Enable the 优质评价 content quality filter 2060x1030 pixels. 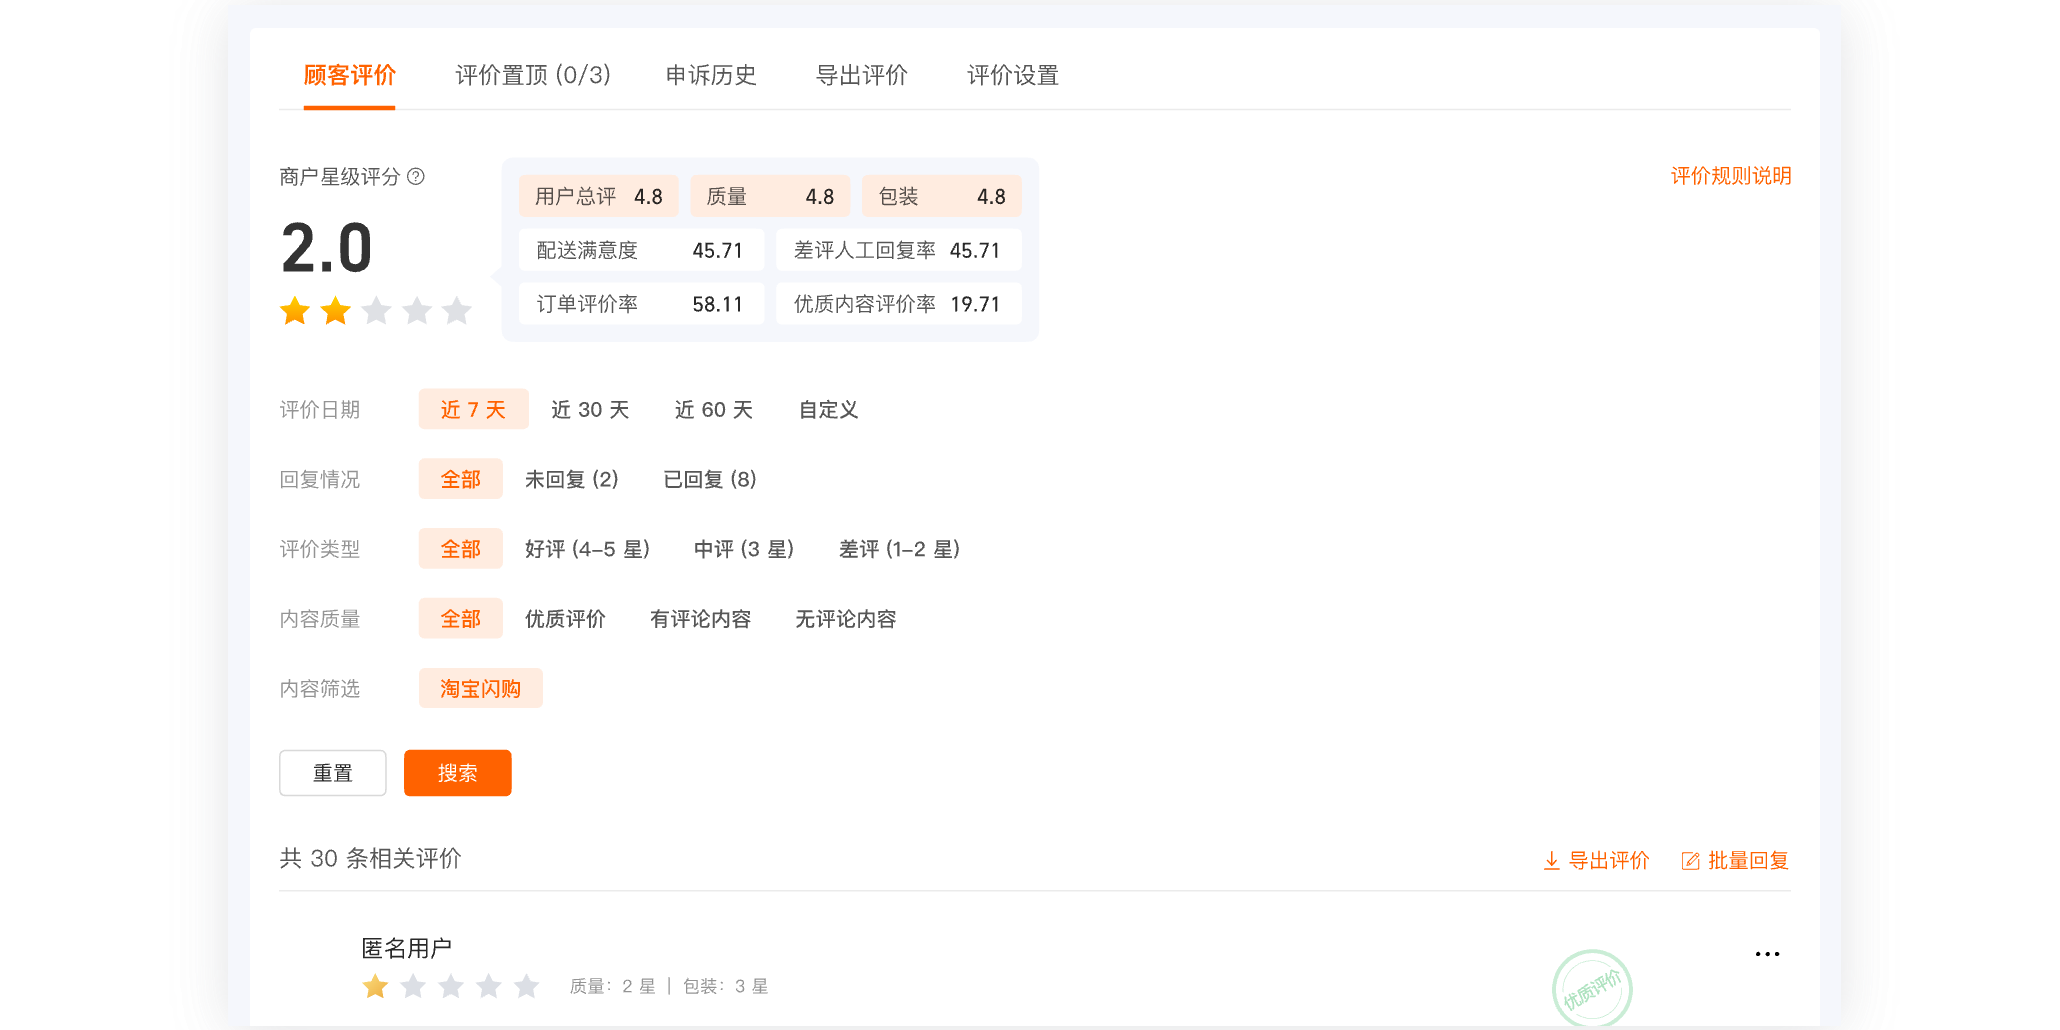[563, 618]
